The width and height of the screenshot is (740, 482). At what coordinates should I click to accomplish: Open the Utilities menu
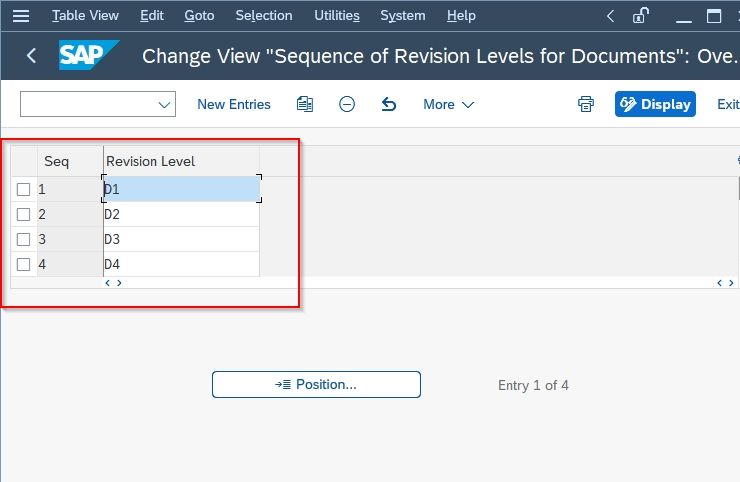click(x=337, y=16)
